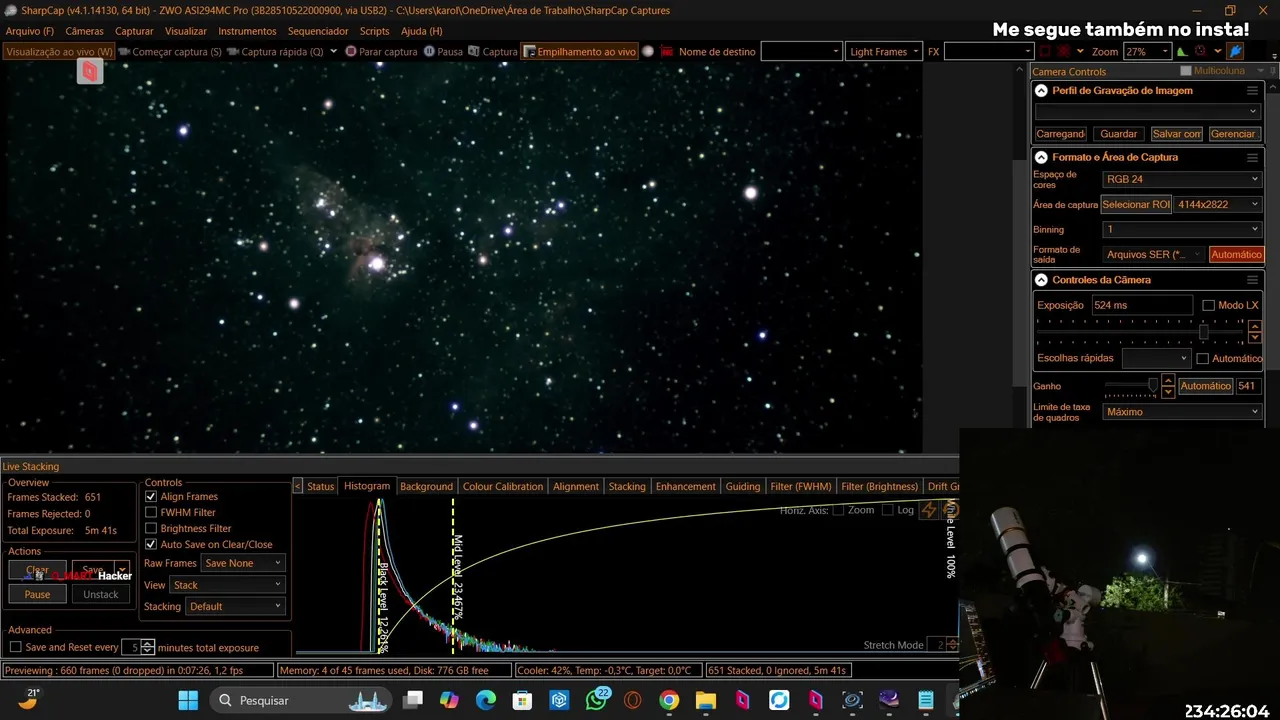This screenshot has width=1280, height=720.
Task: Open WhatsApp from the taskbar
Action: tap(597, 700)
